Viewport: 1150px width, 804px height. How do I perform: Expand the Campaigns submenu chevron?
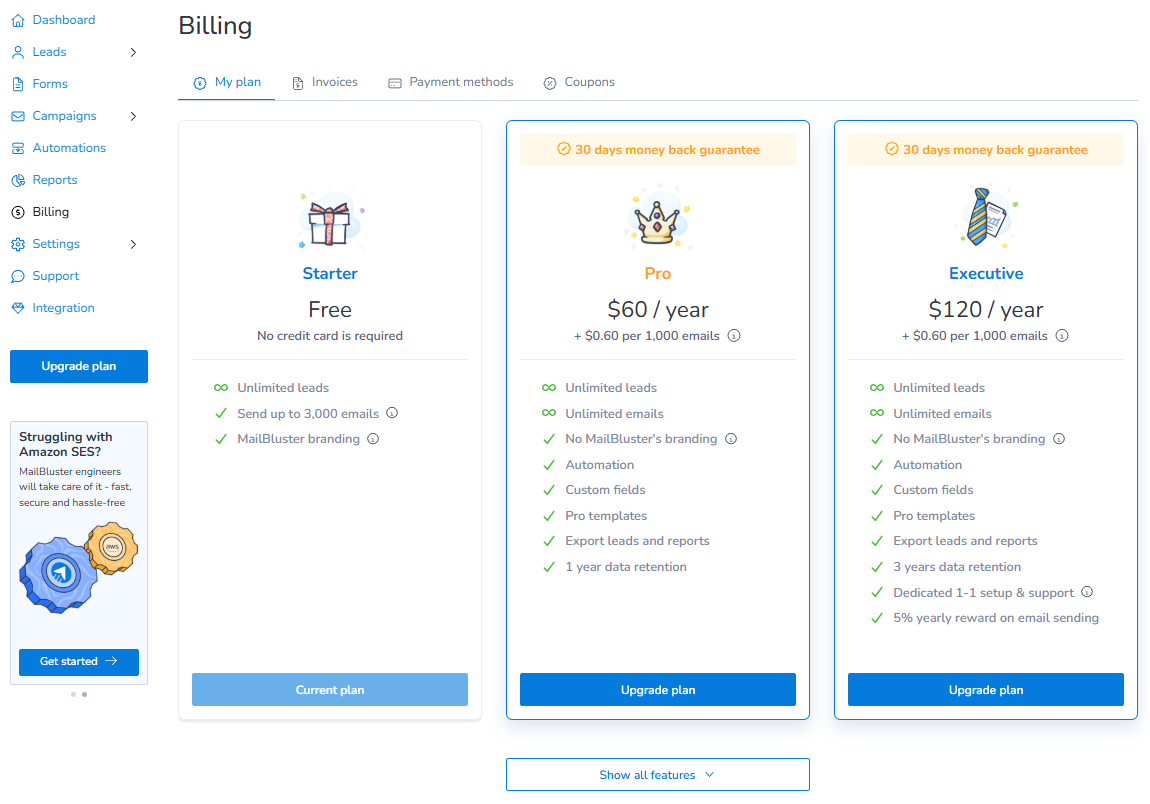[133, 116]
